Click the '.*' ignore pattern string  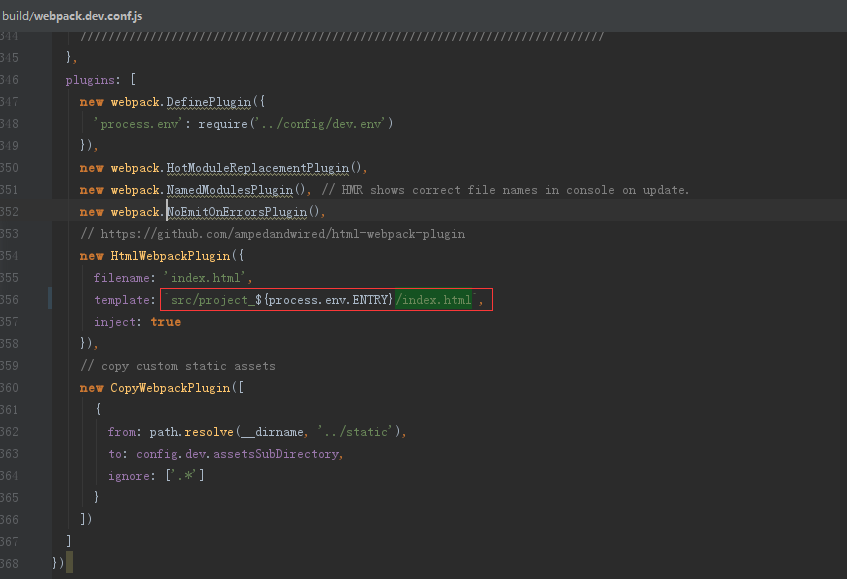(185, 476)
